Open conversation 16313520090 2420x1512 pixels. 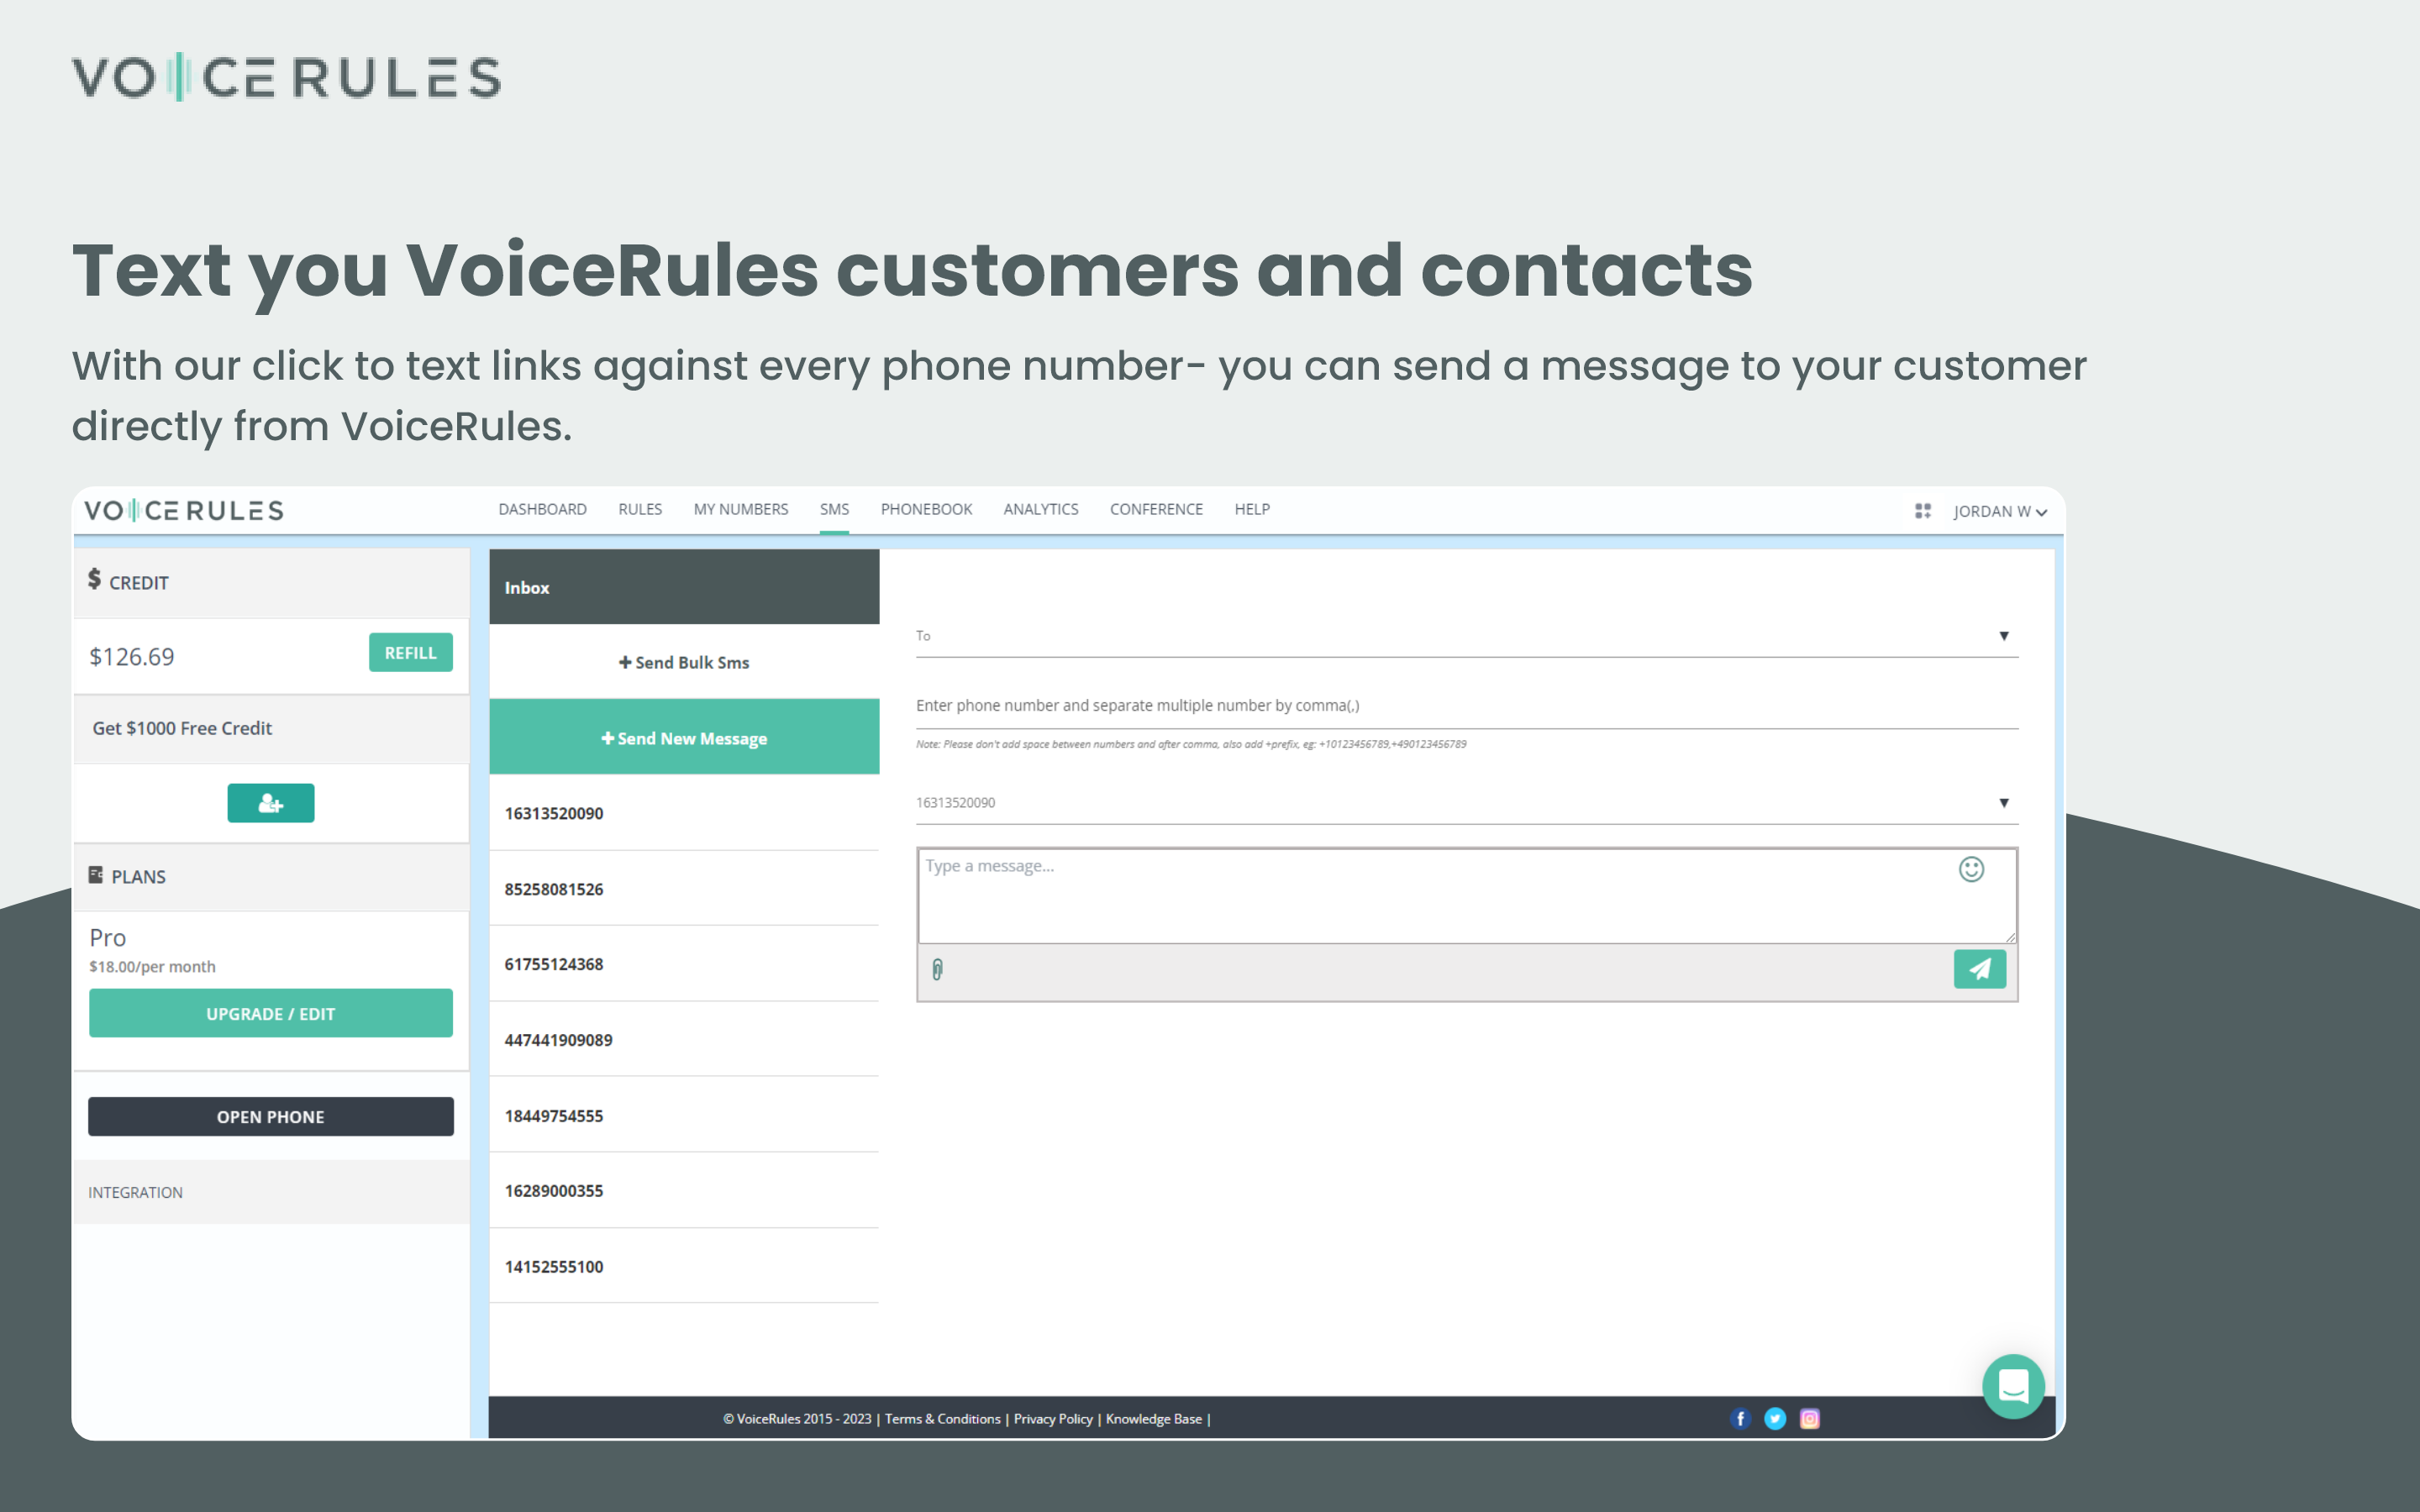click(684, 813)
